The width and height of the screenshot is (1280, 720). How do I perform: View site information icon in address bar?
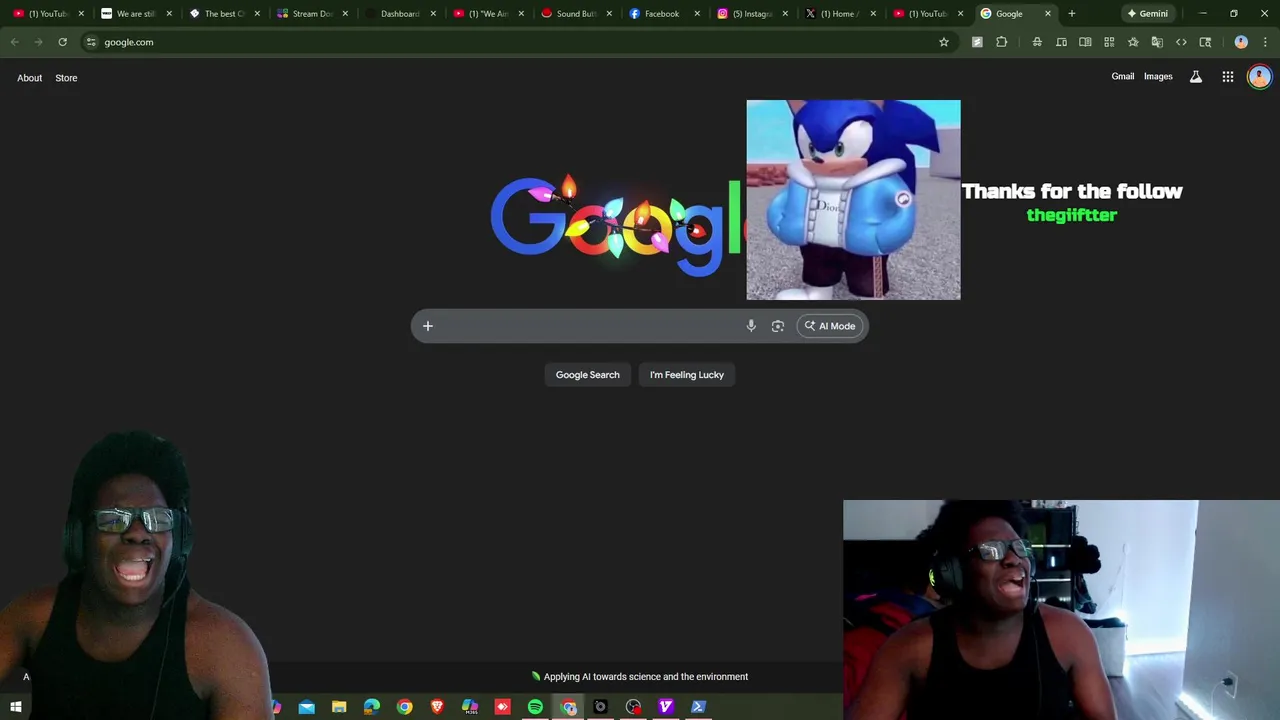91,42
